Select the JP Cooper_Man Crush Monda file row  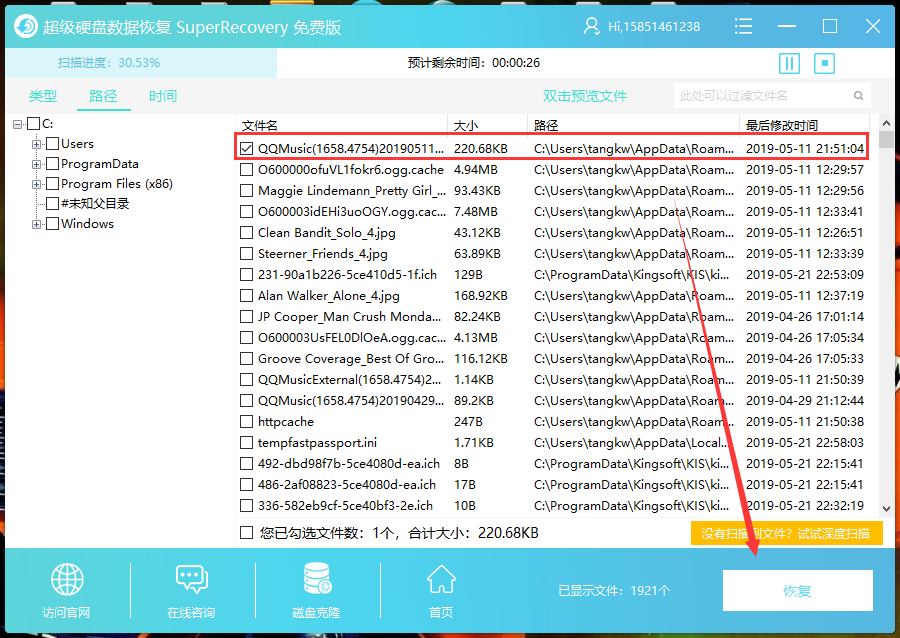551,317
